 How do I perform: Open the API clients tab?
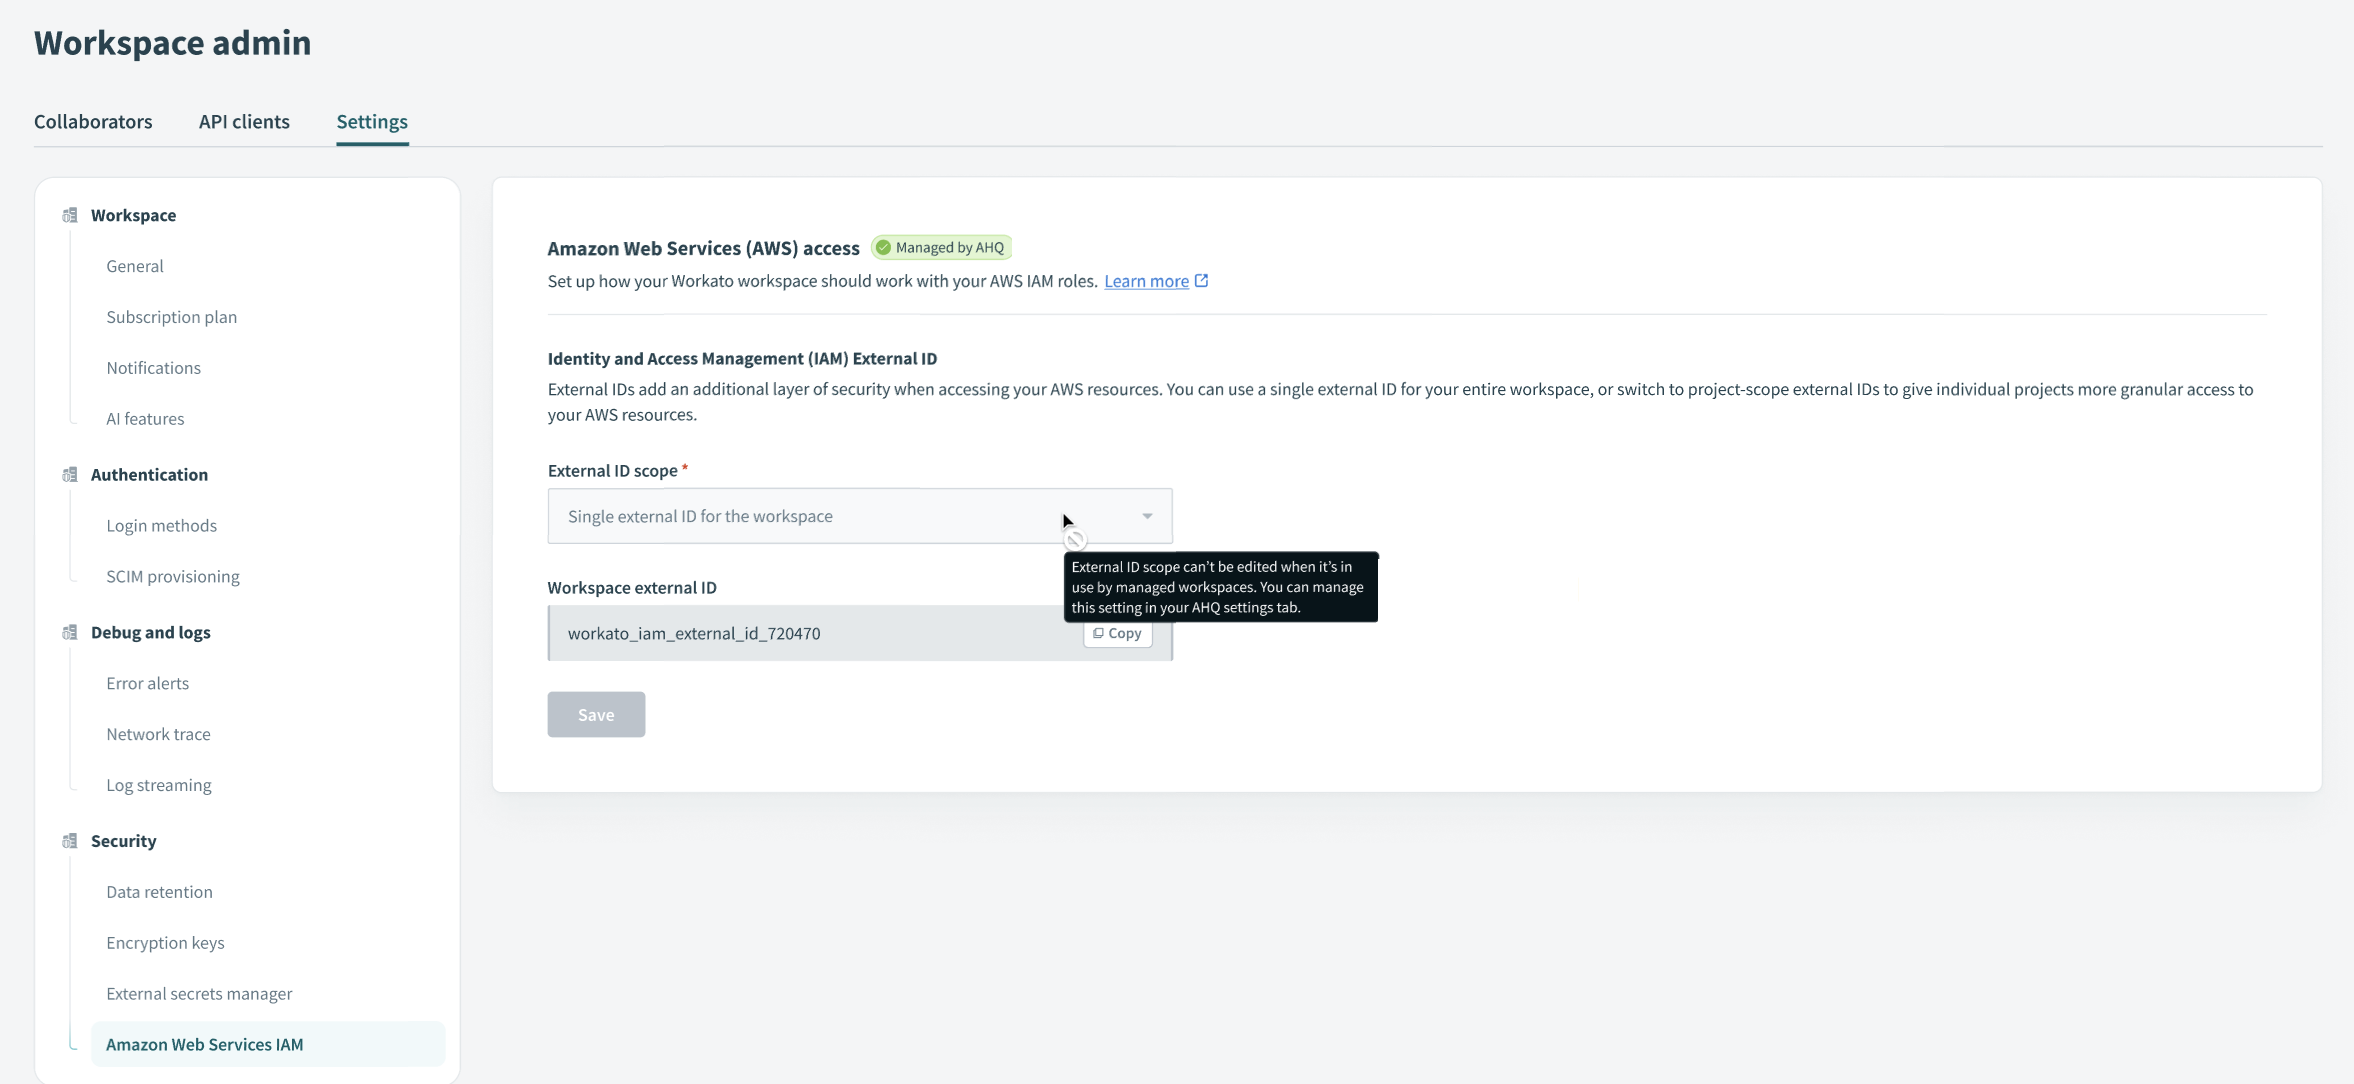point(244,122)
